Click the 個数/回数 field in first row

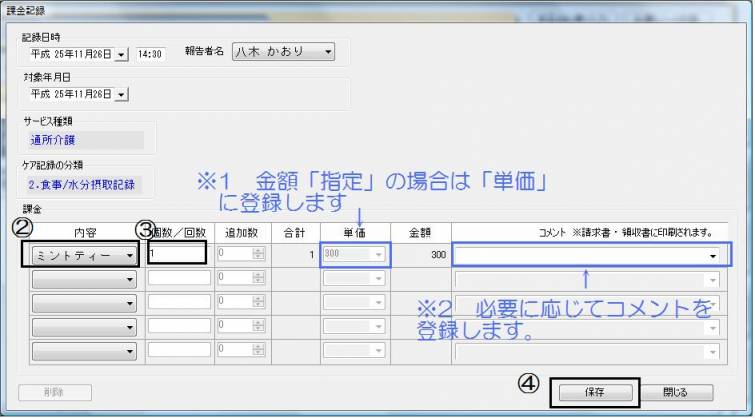tap(178, 255)
